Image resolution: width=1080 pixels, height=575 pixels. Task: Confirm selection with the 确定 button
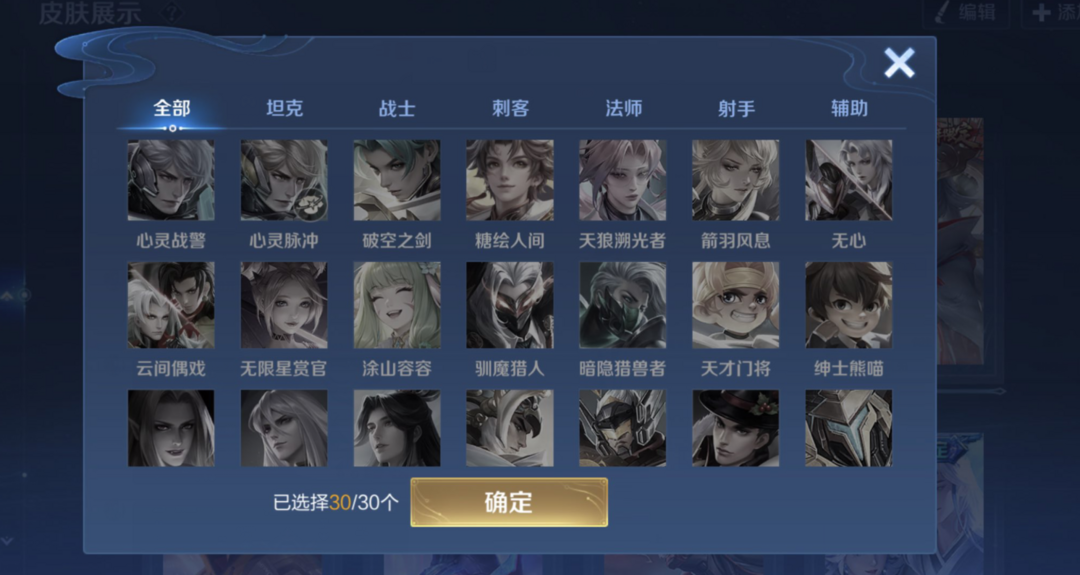point(509,503)
